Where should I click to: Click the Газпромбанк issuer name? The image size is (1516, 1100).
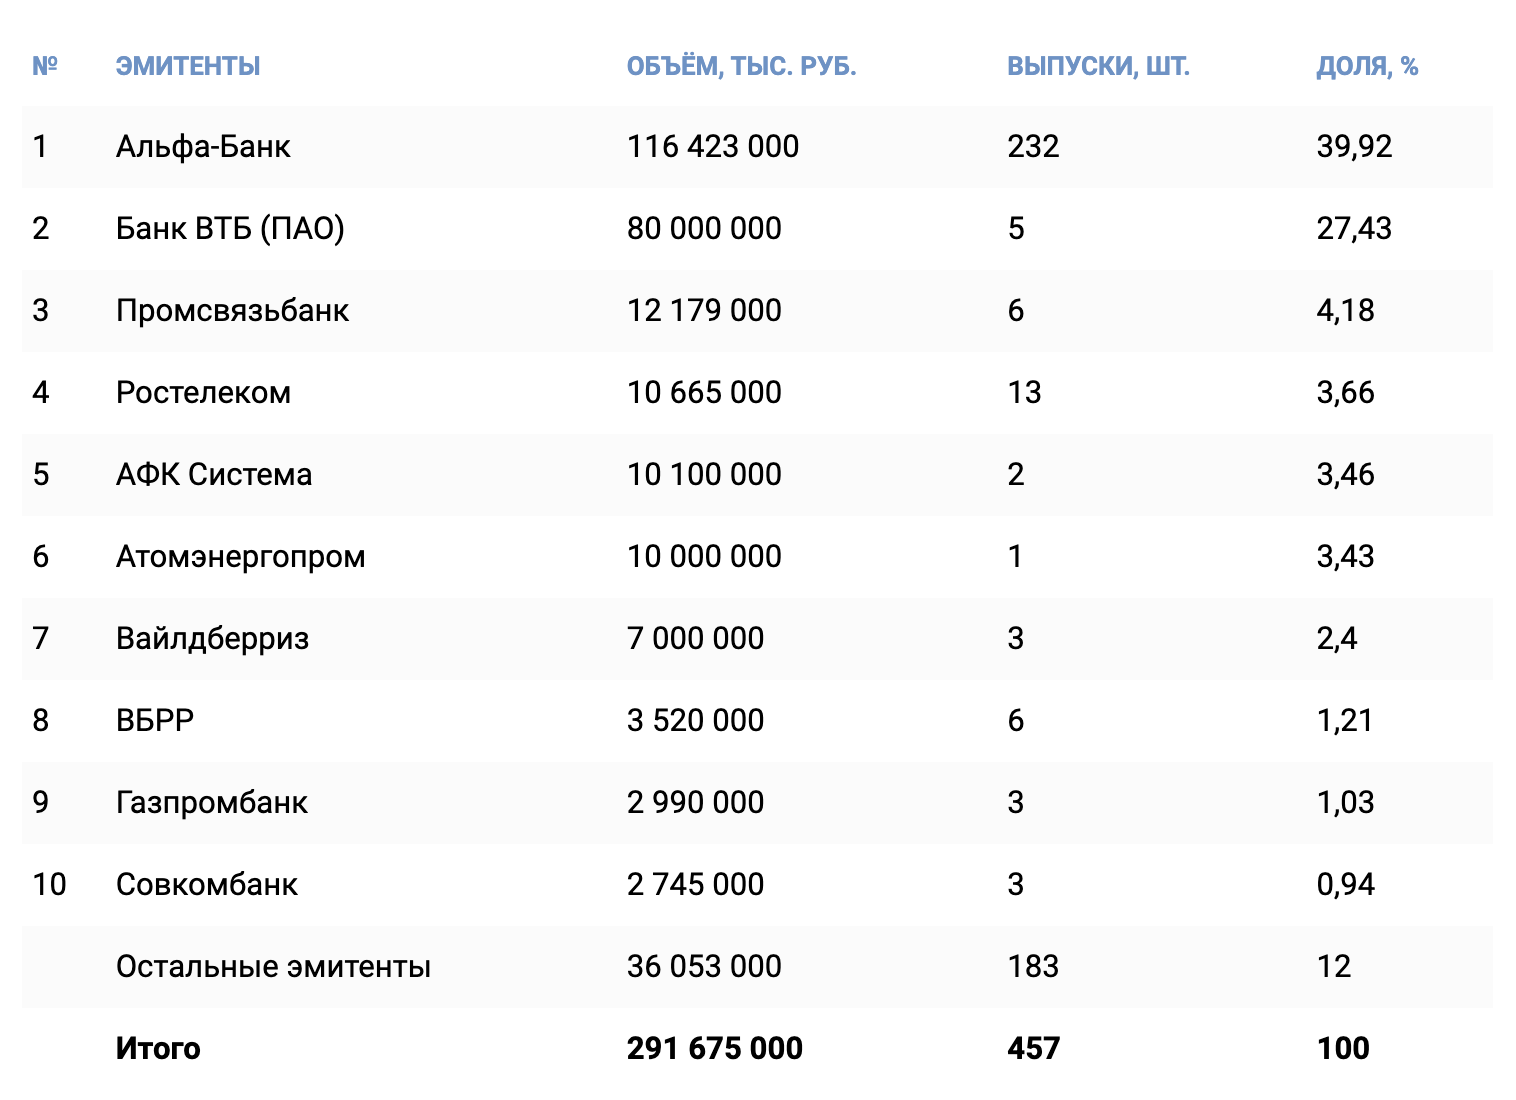click(x=211, y=803)
